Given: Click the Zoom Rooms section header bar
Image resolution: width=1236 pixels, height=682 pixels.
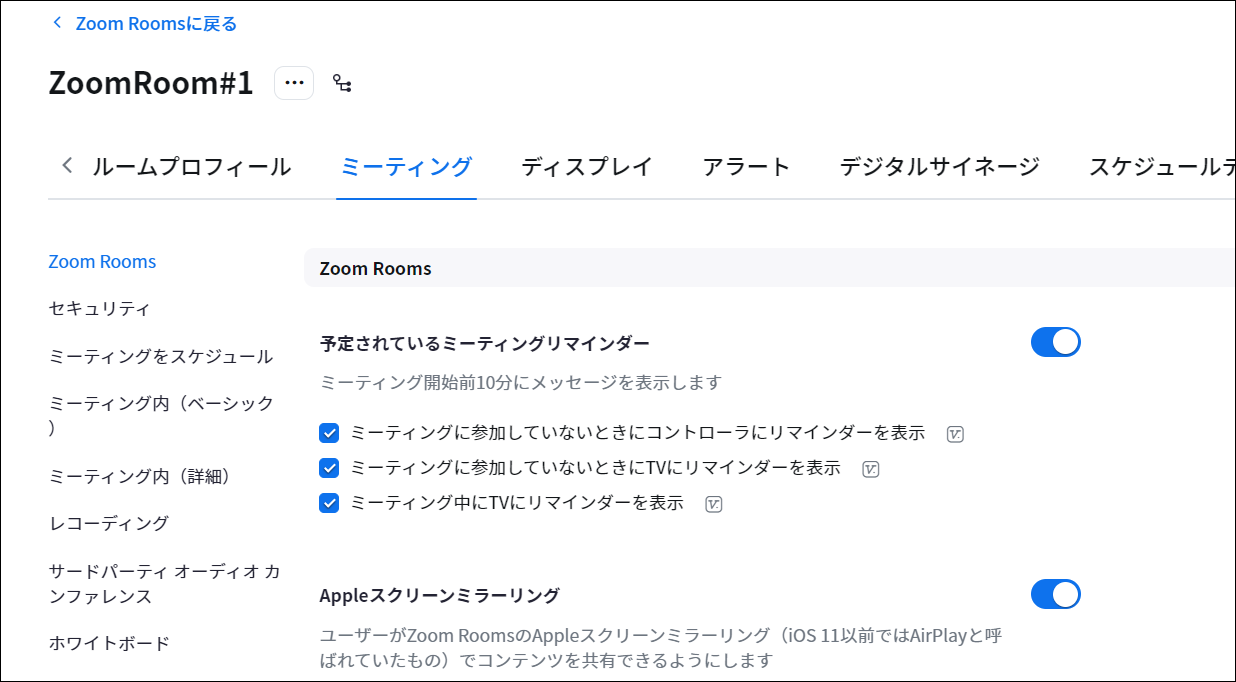Looking at the screenshot, I should (x=770, y=268).
